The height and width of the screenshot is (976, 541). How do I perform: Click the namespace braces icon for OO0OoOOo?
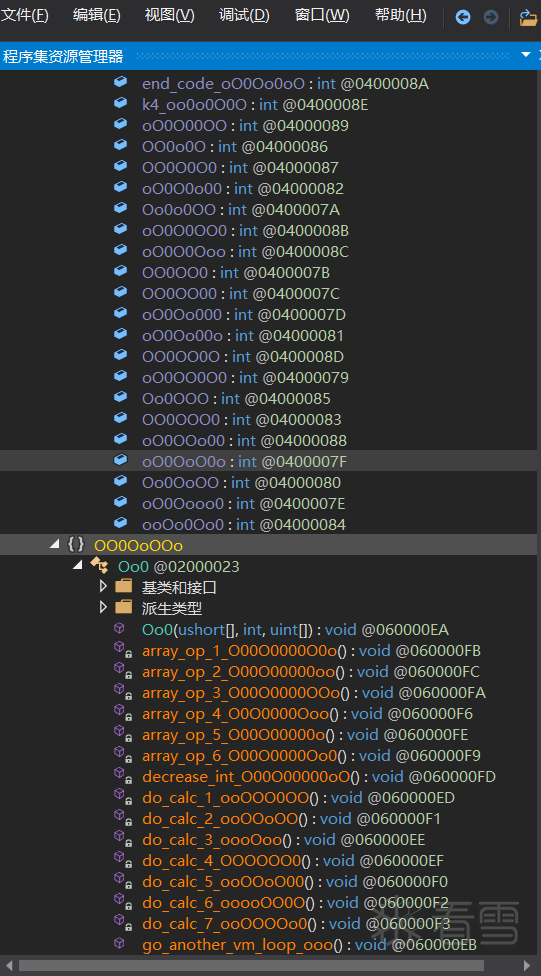pyautogui.click(x=75, y=545)
